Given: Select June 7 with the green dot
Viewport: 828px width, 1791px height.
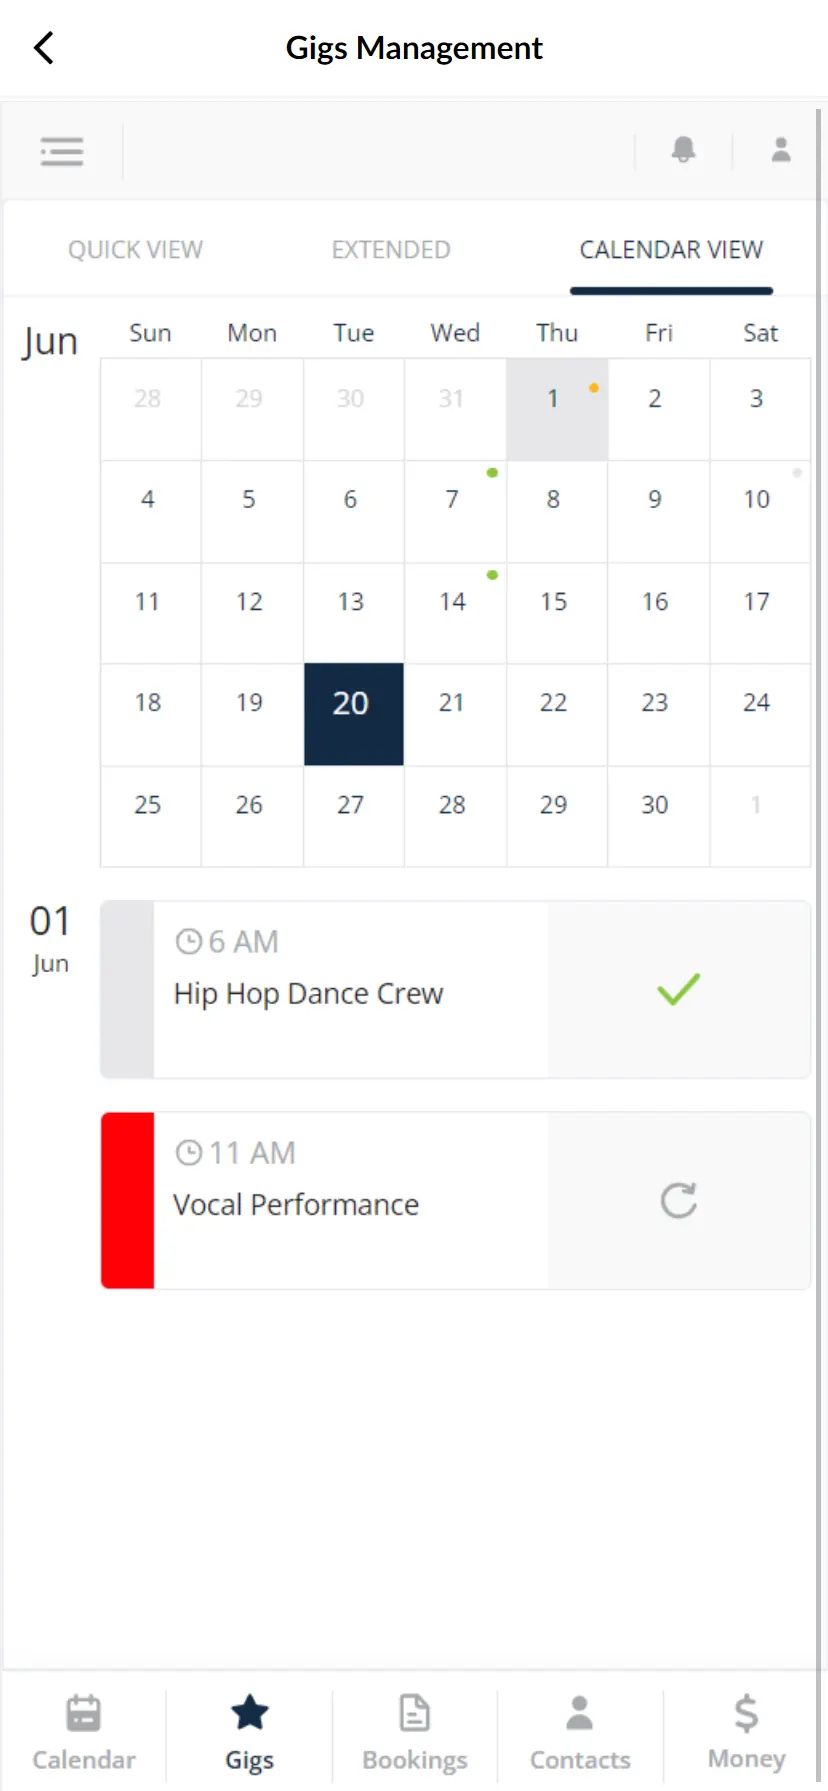Looking at the screenshot, I should [452, 499].
